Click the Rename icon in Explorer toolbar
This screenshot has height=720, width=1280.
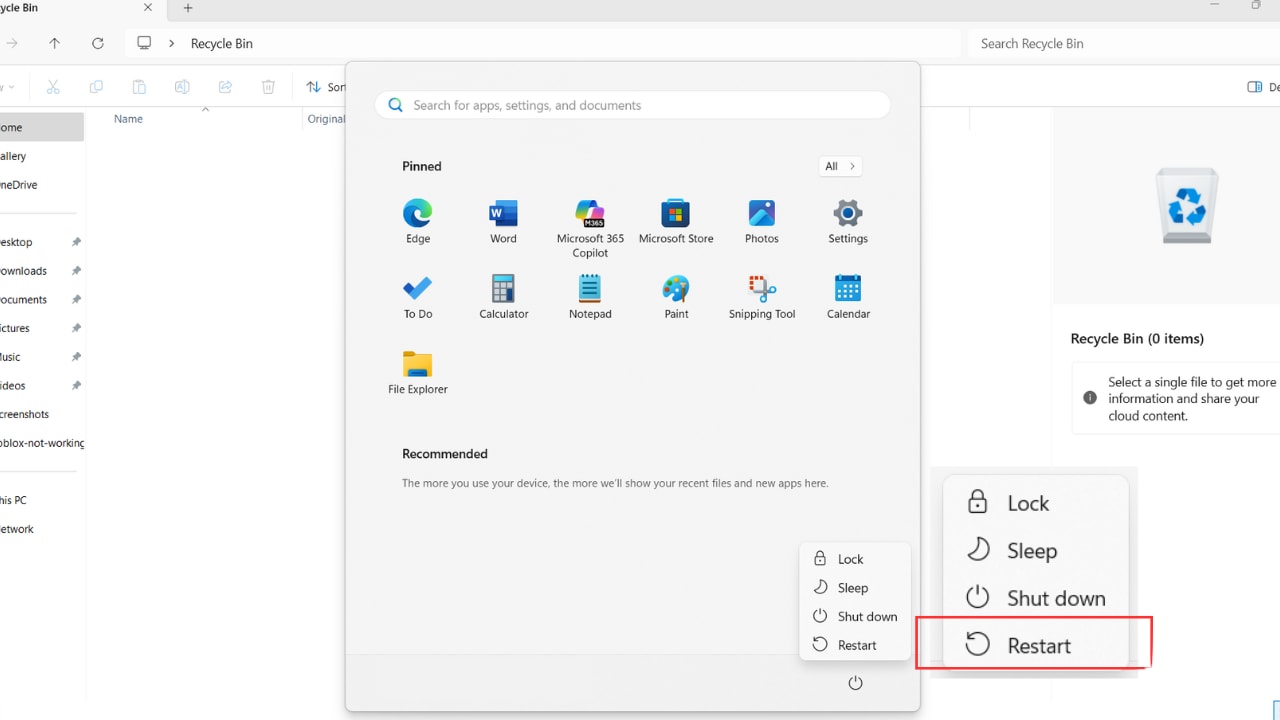click(182, 87)
